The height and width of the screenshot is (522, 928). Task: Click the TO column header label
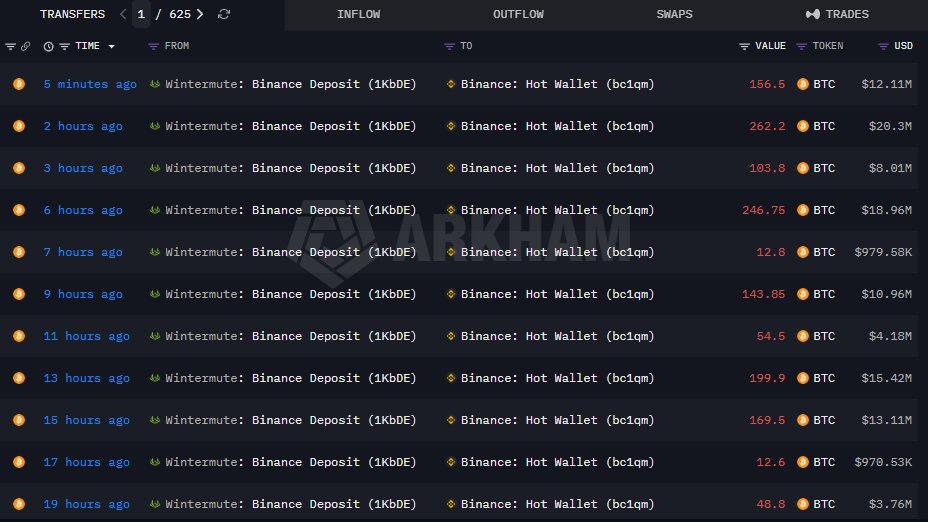(466, 46)
